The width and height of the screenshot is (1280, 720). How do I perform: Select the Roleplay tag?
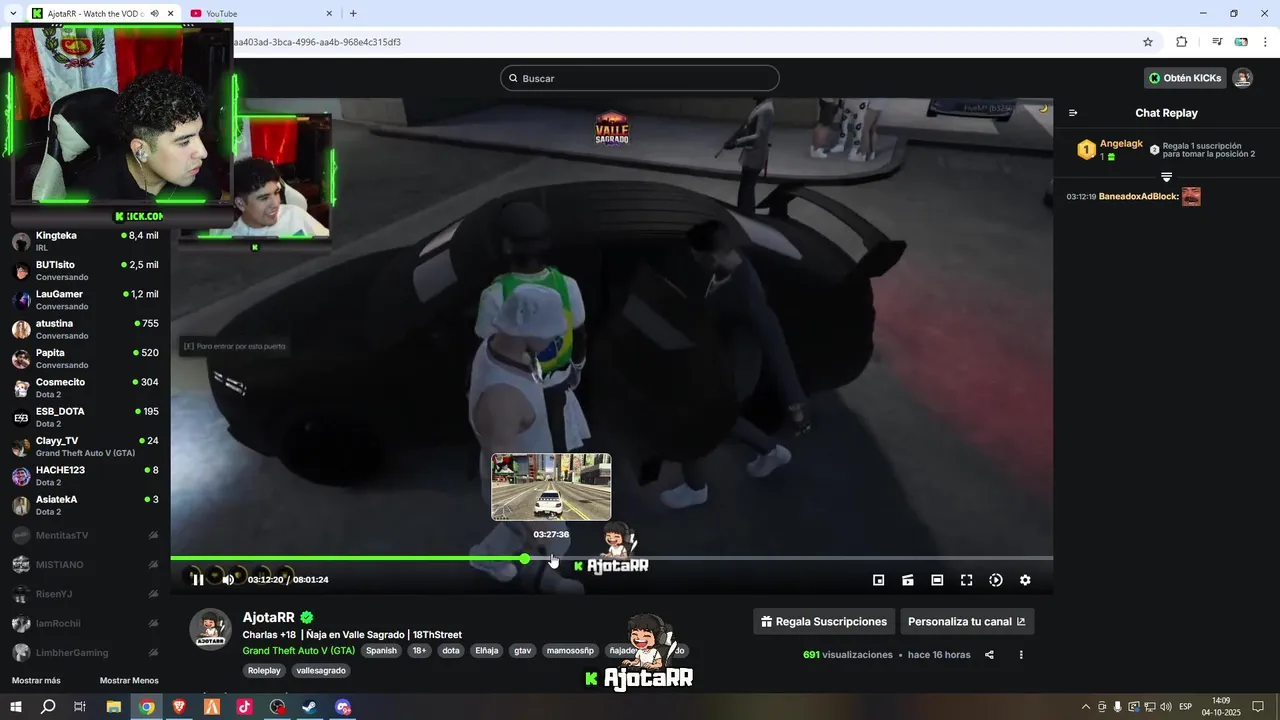tap(265, 670)
